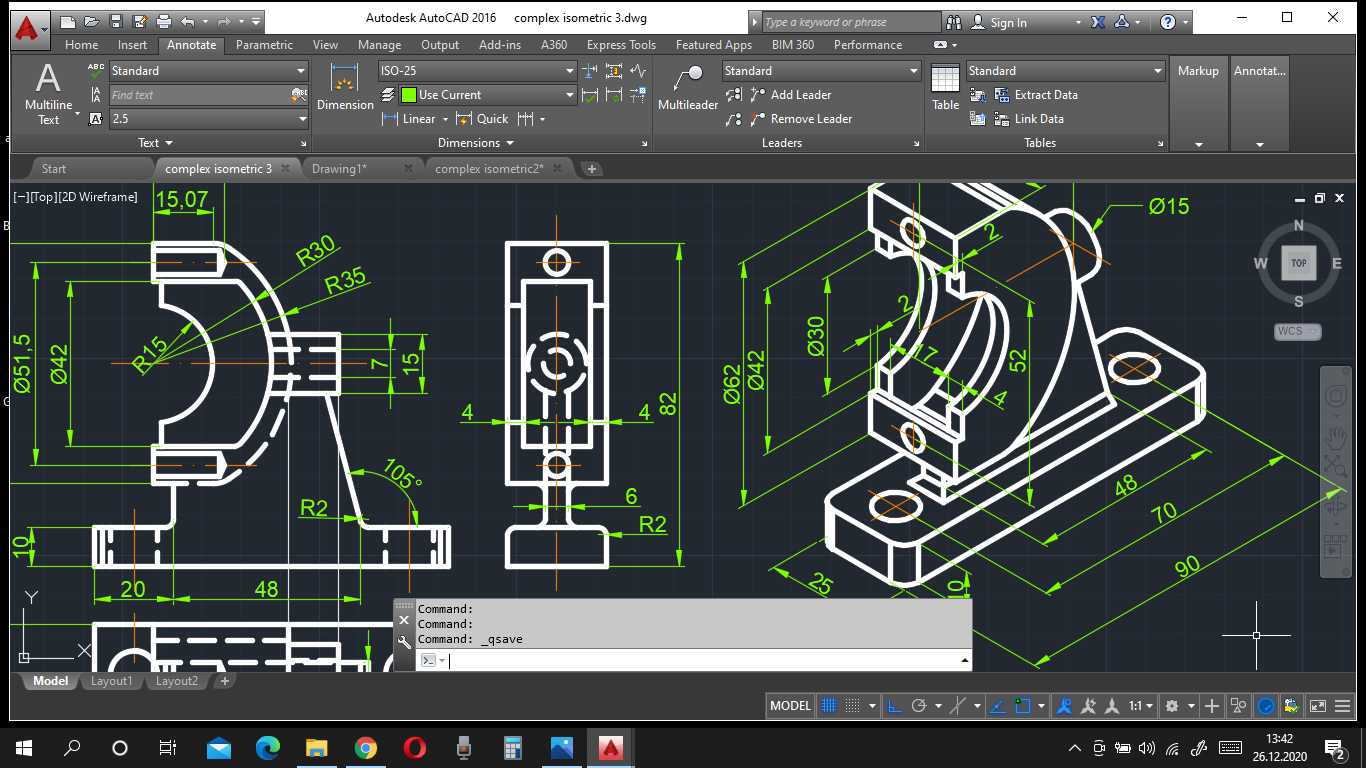This screenshot has width=1366, height=768.
Task: Toggle hardware acceleration blue circle icon
Action: click(1265, 706)
